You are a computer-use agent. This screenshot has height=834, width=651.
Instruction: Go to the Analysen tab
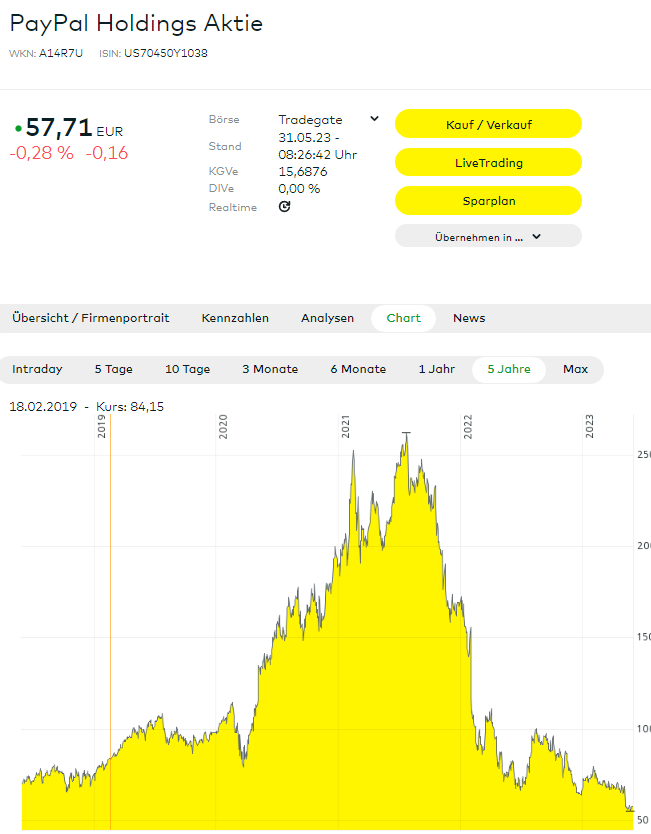(x=327, y=318)
